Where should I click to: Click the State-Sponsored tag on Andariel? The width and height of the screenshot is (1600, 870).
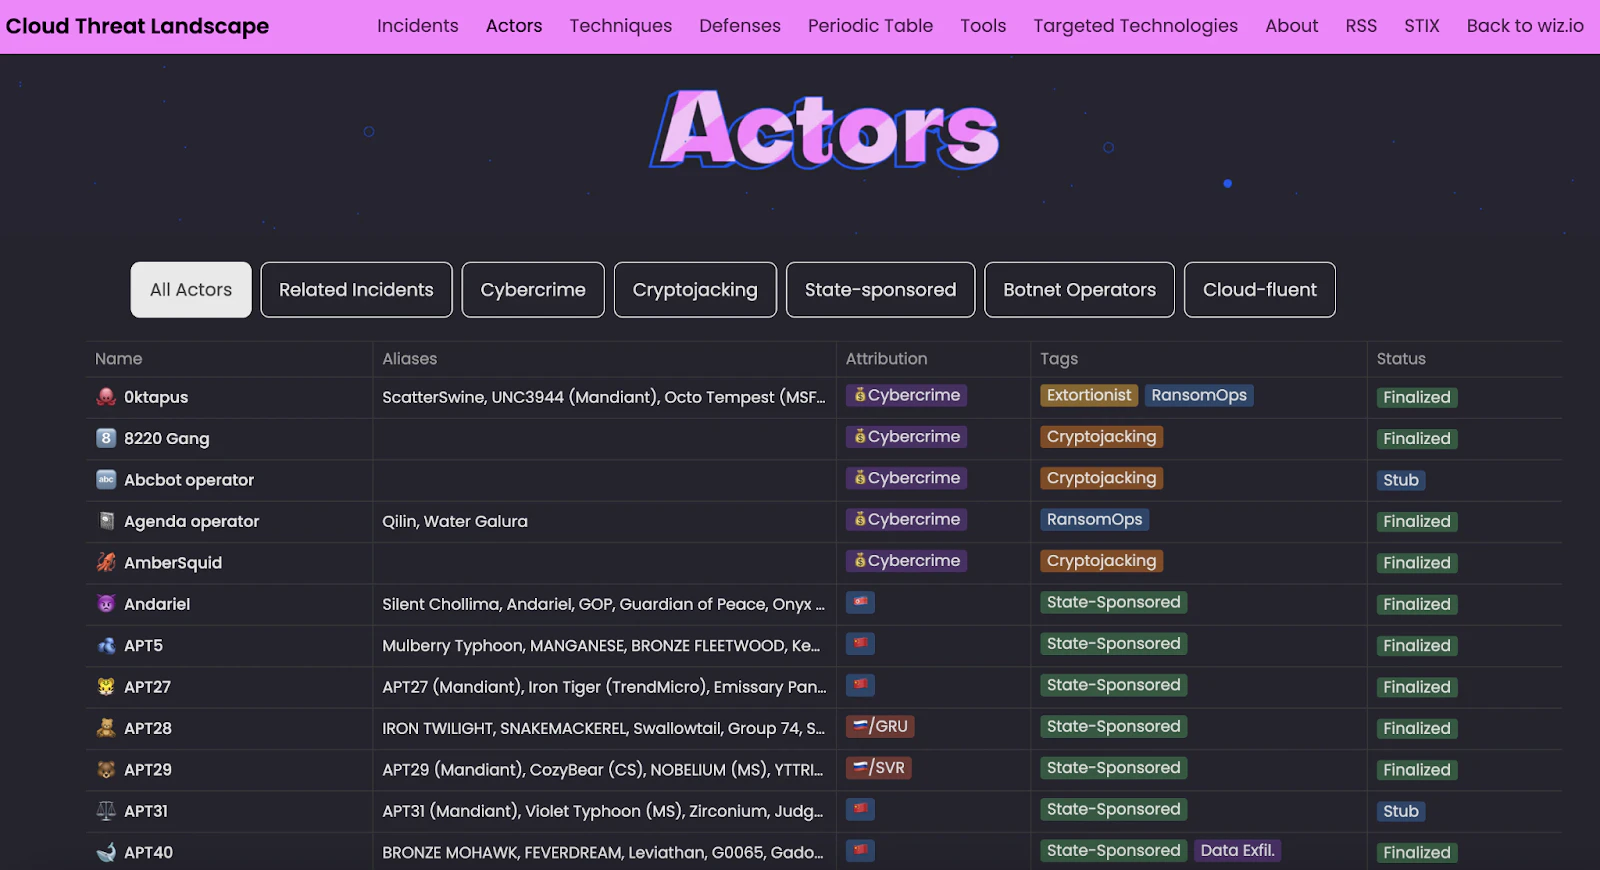click(1113, 602)
